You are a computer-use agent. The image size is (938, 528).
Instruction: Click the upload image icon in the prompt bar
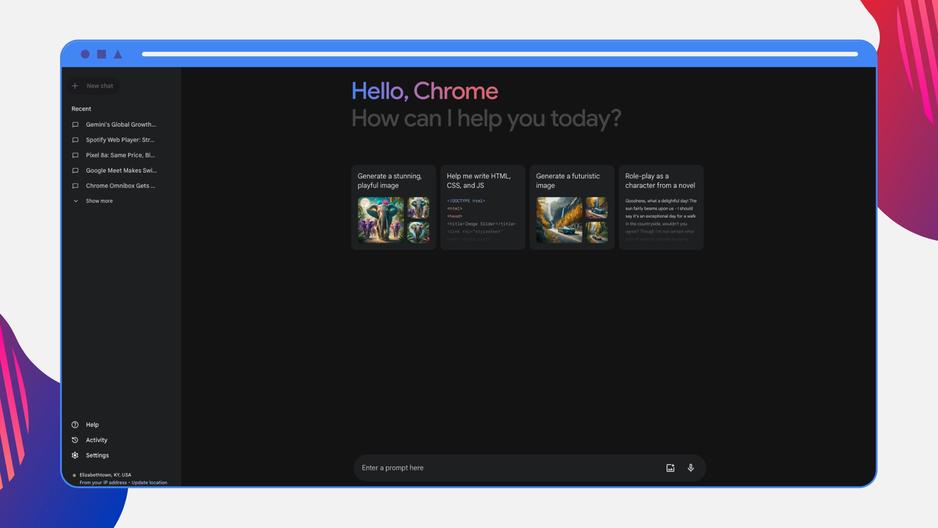point(670,468)
